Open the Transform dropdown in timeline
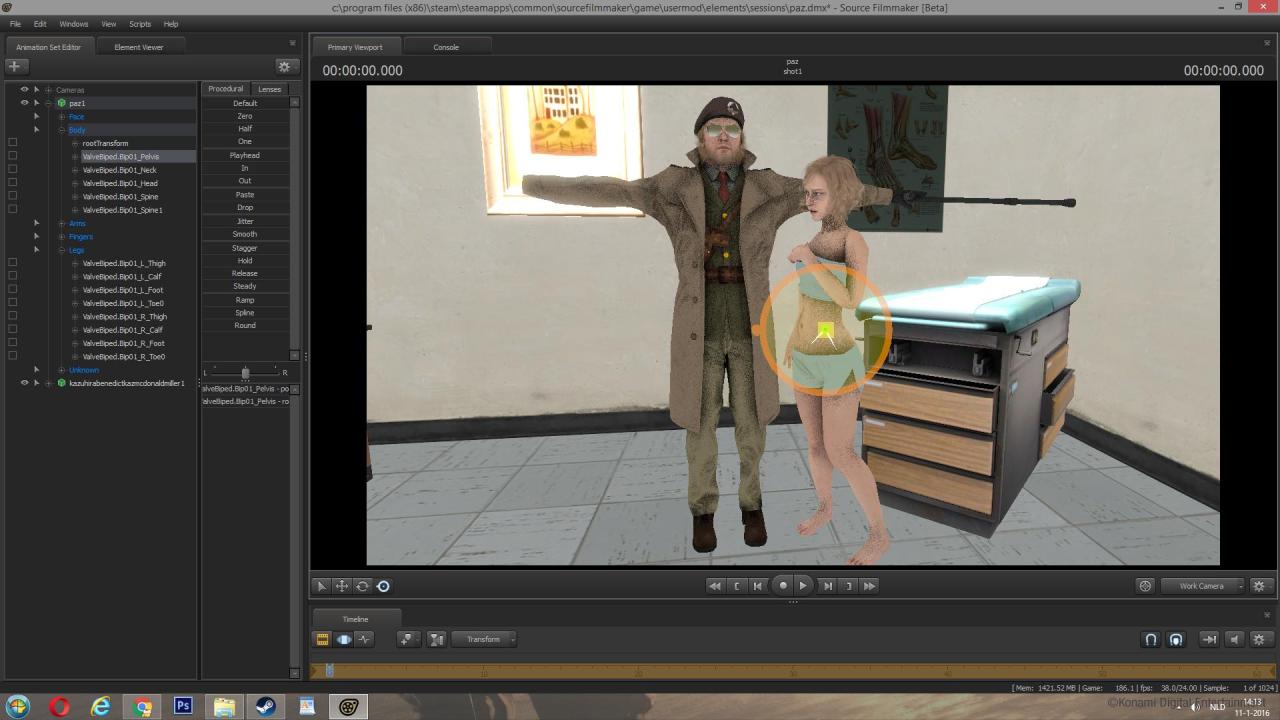The height and width of the screenshot is (720, 1280). [484, 639]
